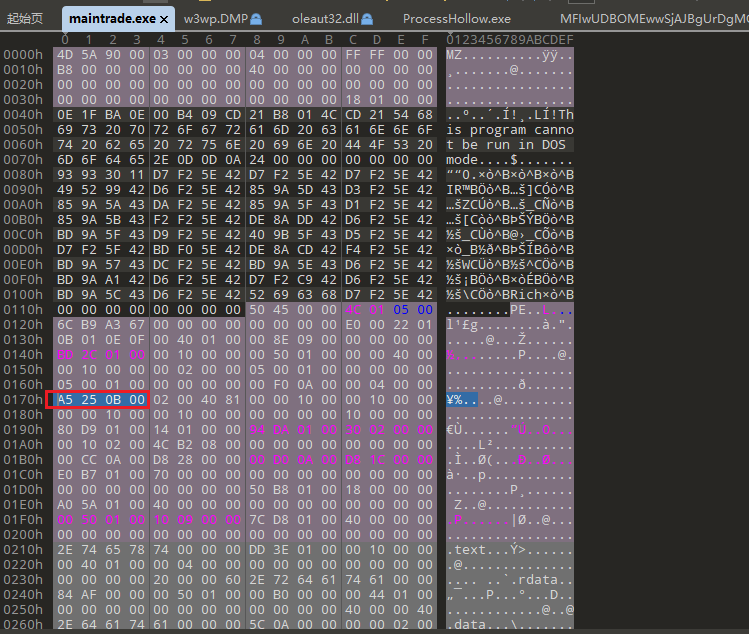The image size is (749, 634).
Task: Click selected bytes A5 25 0B 00 in row 0170h
Action: [x=101, y=399]
